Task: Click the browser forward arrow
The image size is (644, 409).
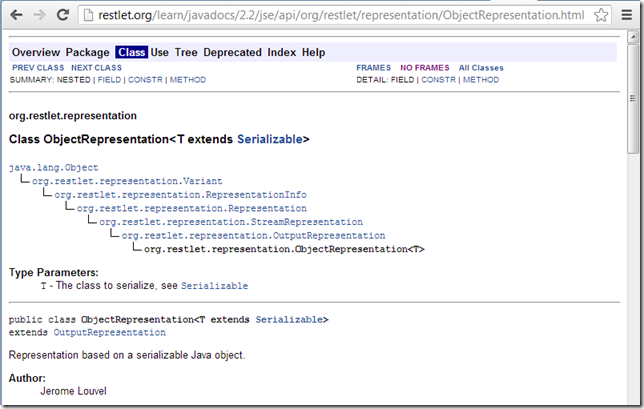Action: point(40,16)
